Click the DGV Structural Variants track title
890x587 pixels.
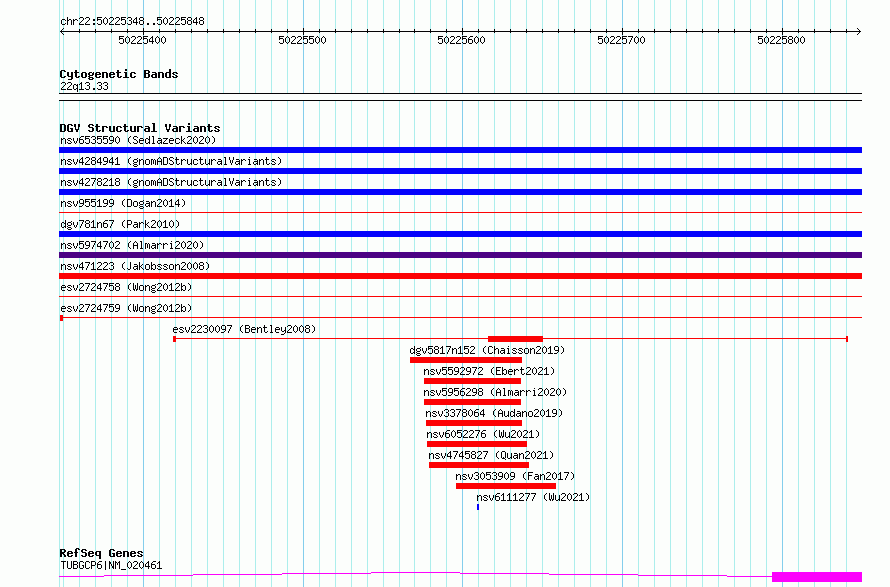(x=140, y=128)
